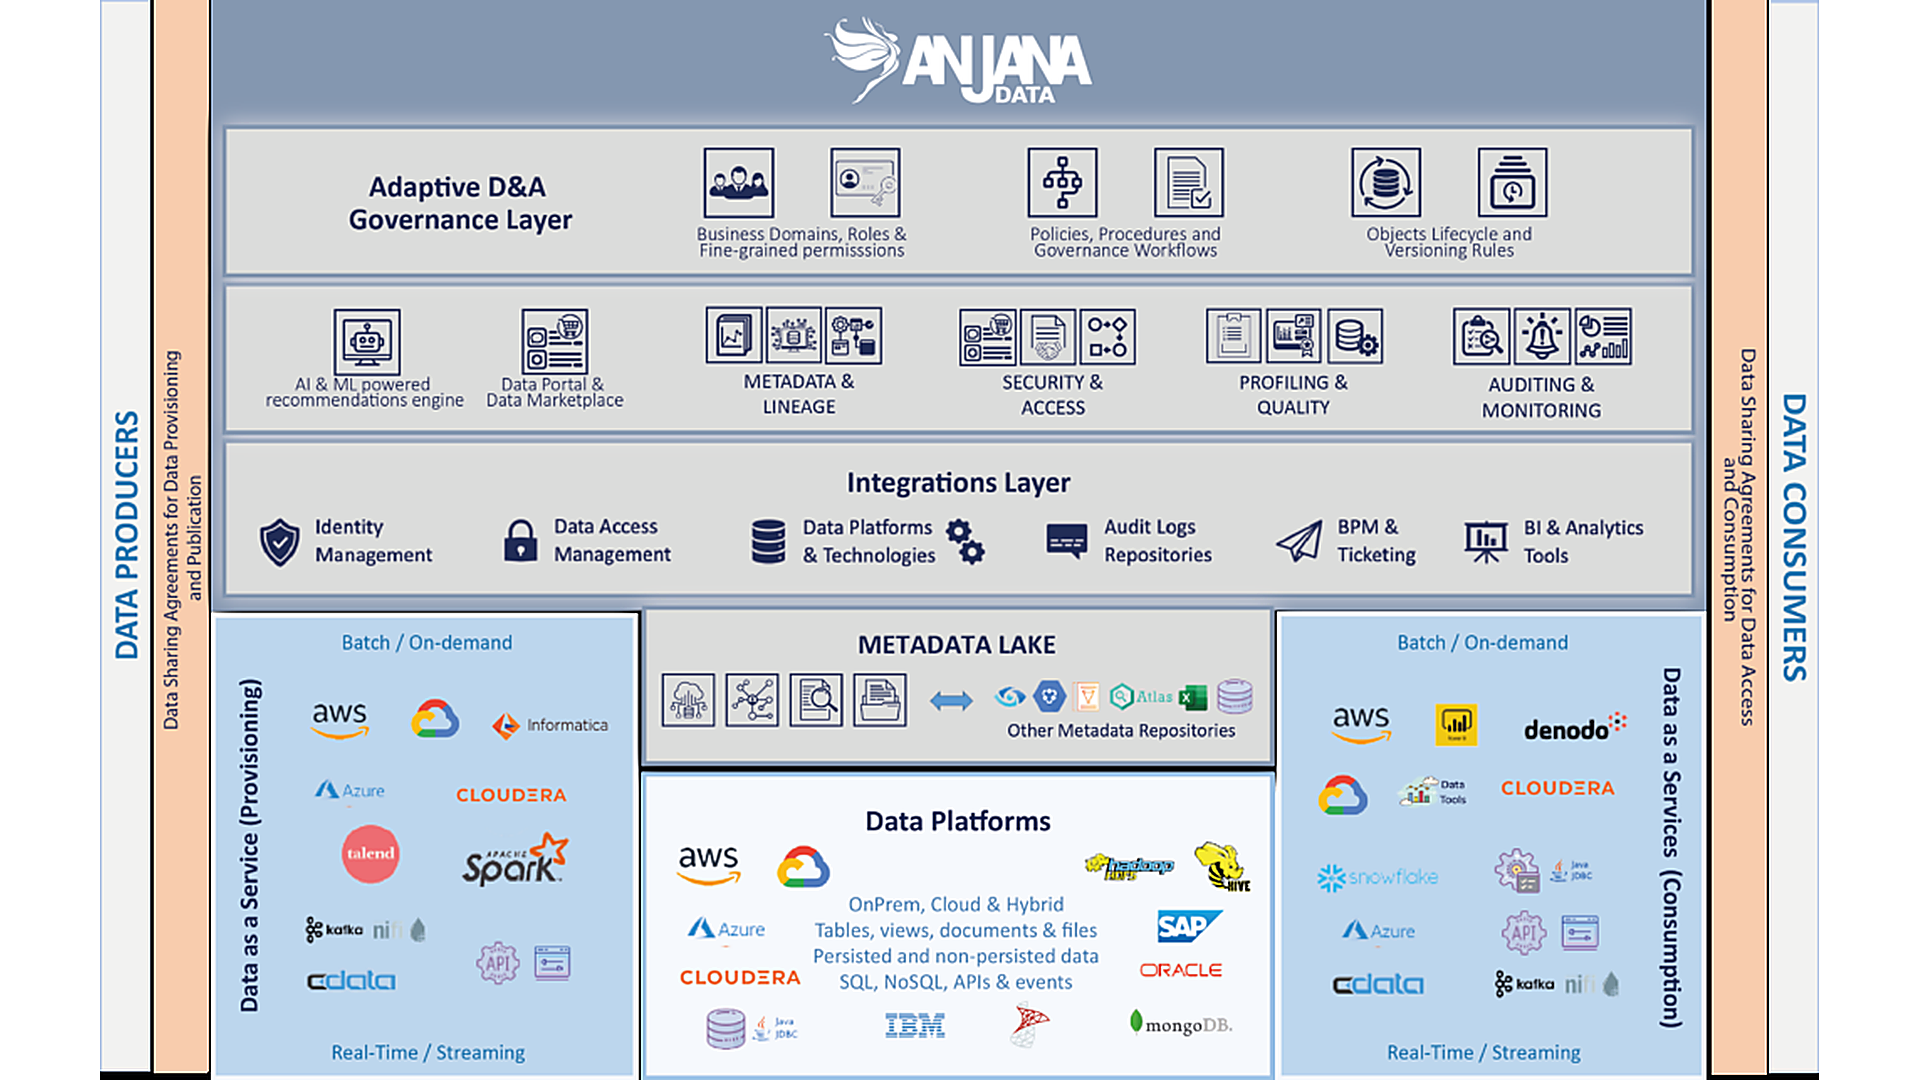The width and height of the screenshot is (1920, 1080).
Task: Click the denodo logo in consumption panel
Action: [x=1574, y=727]
